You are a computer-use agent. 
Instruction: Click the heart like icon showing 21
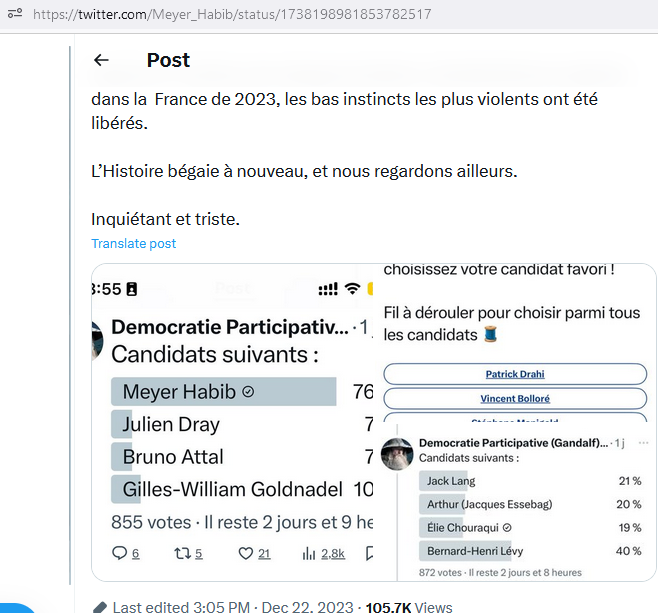pos(245,553)
